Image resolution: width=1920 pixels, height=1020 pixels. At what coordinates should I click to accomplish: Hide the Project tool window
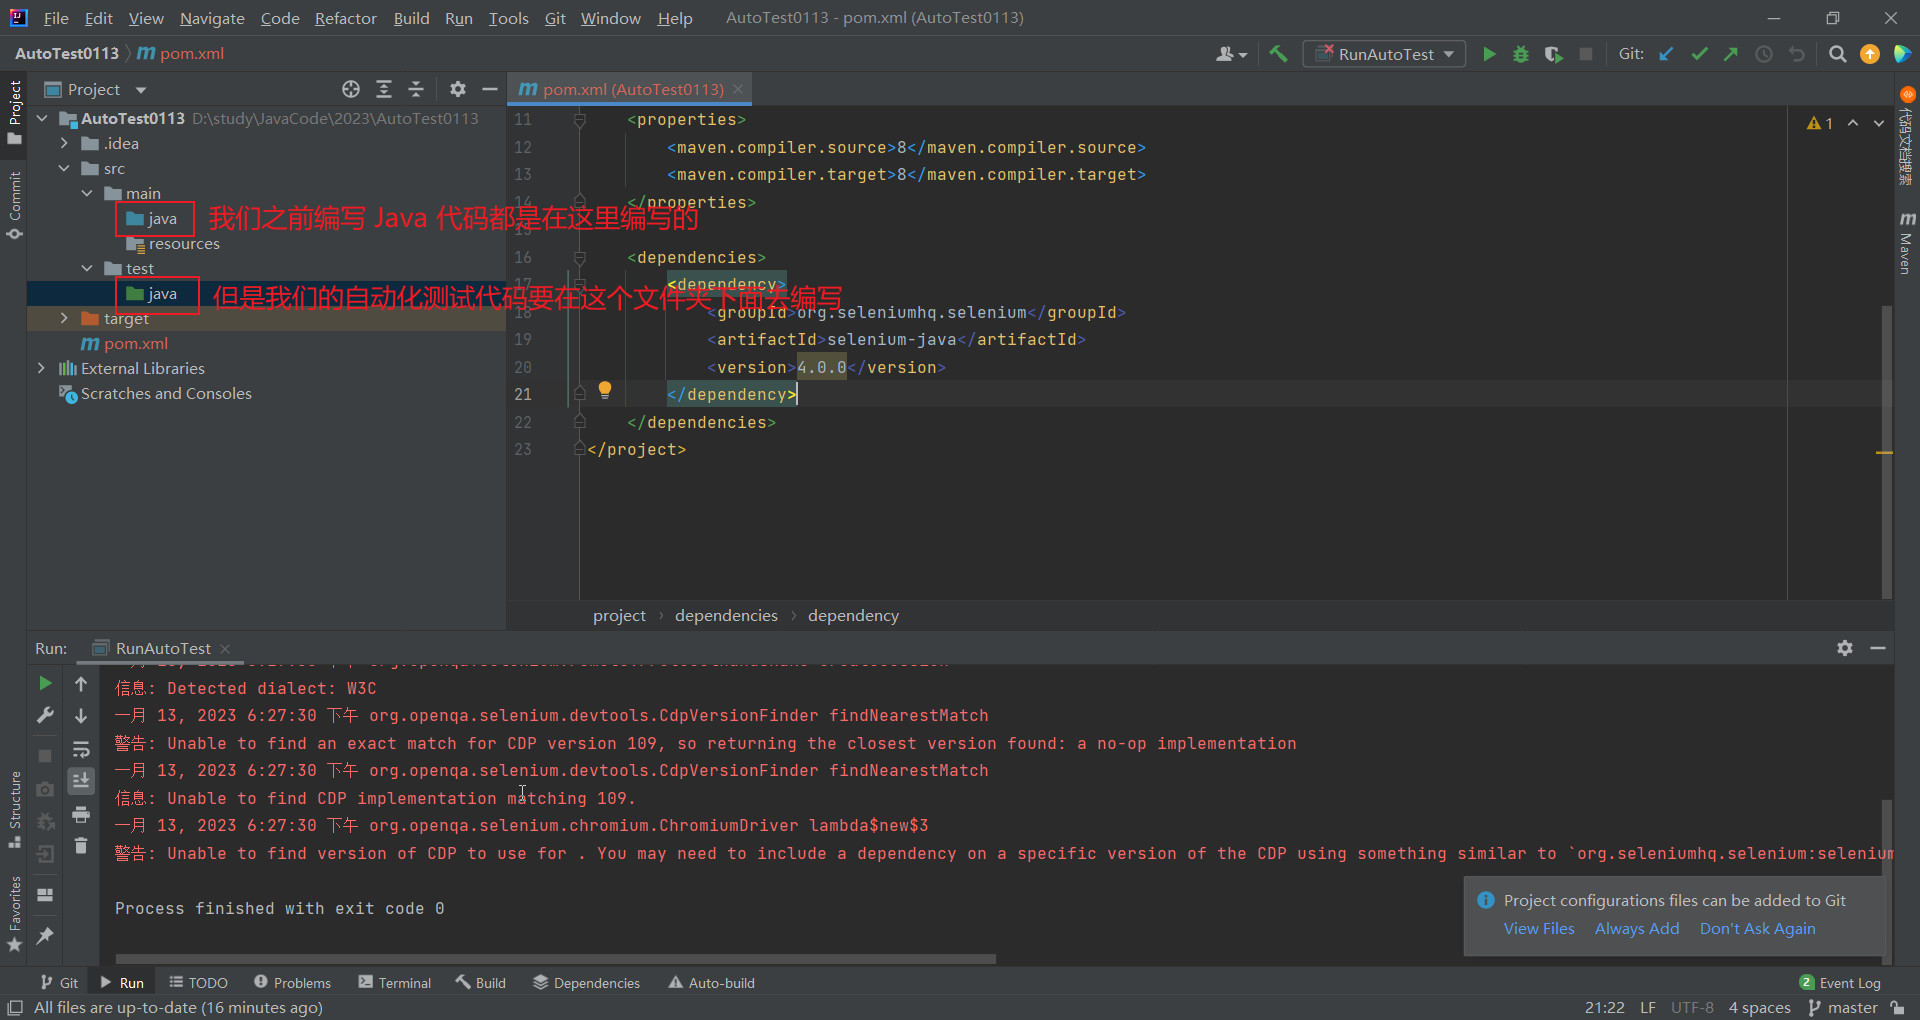[490, 89]
